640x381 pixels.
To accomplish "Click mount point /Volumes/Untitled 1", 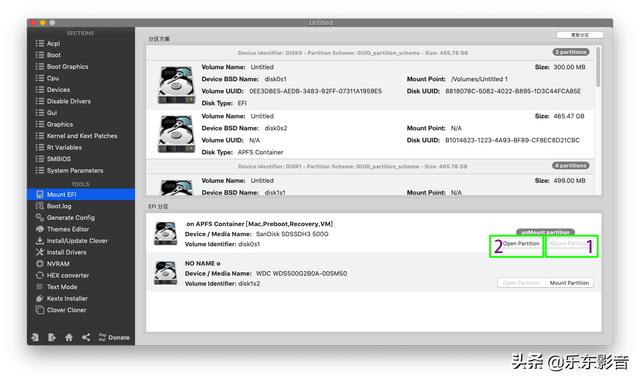I will coord(479,79).
